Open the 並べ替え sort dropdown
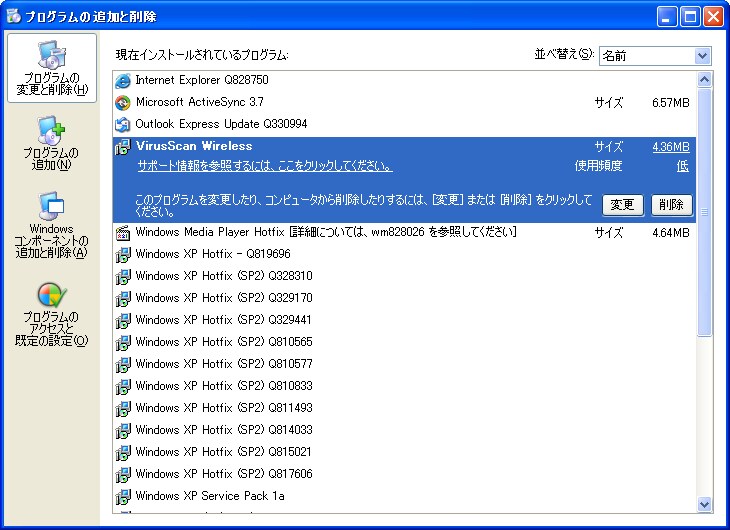730x530 pixels. [703, 56]
